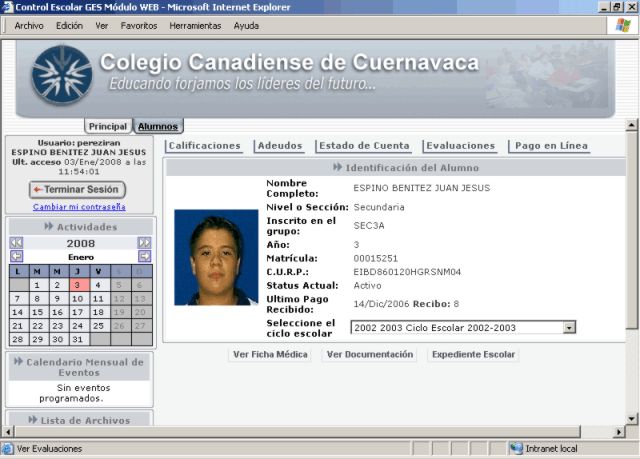Go to next year in calendar
The width and height of the screenshot is (640, 459).
pyautogui.click(x=144, y=243)
